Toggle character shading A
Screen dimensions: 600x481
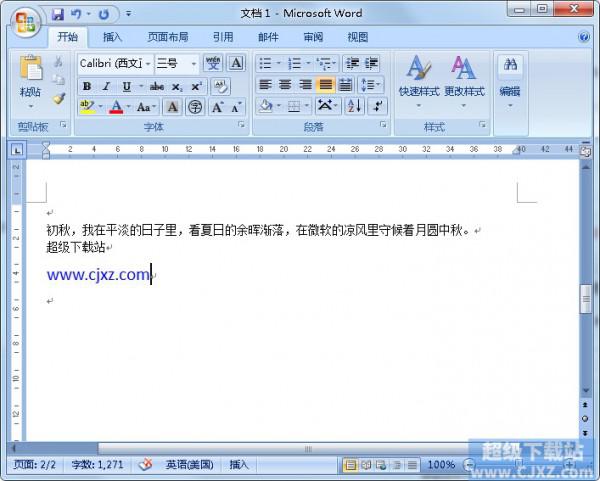(x=173, y=107)
